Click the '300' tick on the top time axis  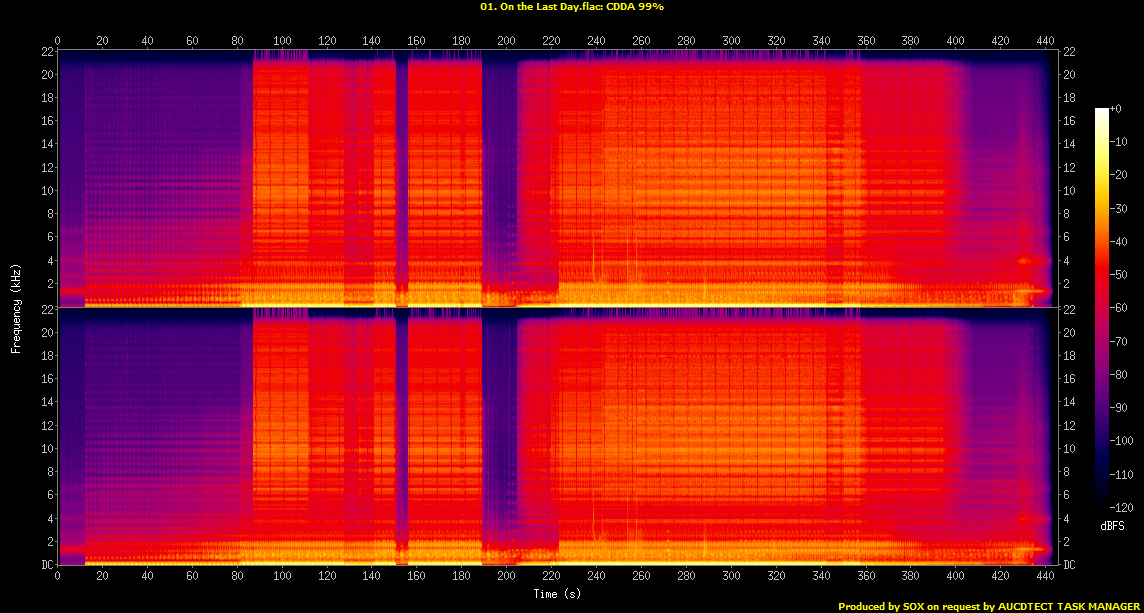[x=730, y=40]
